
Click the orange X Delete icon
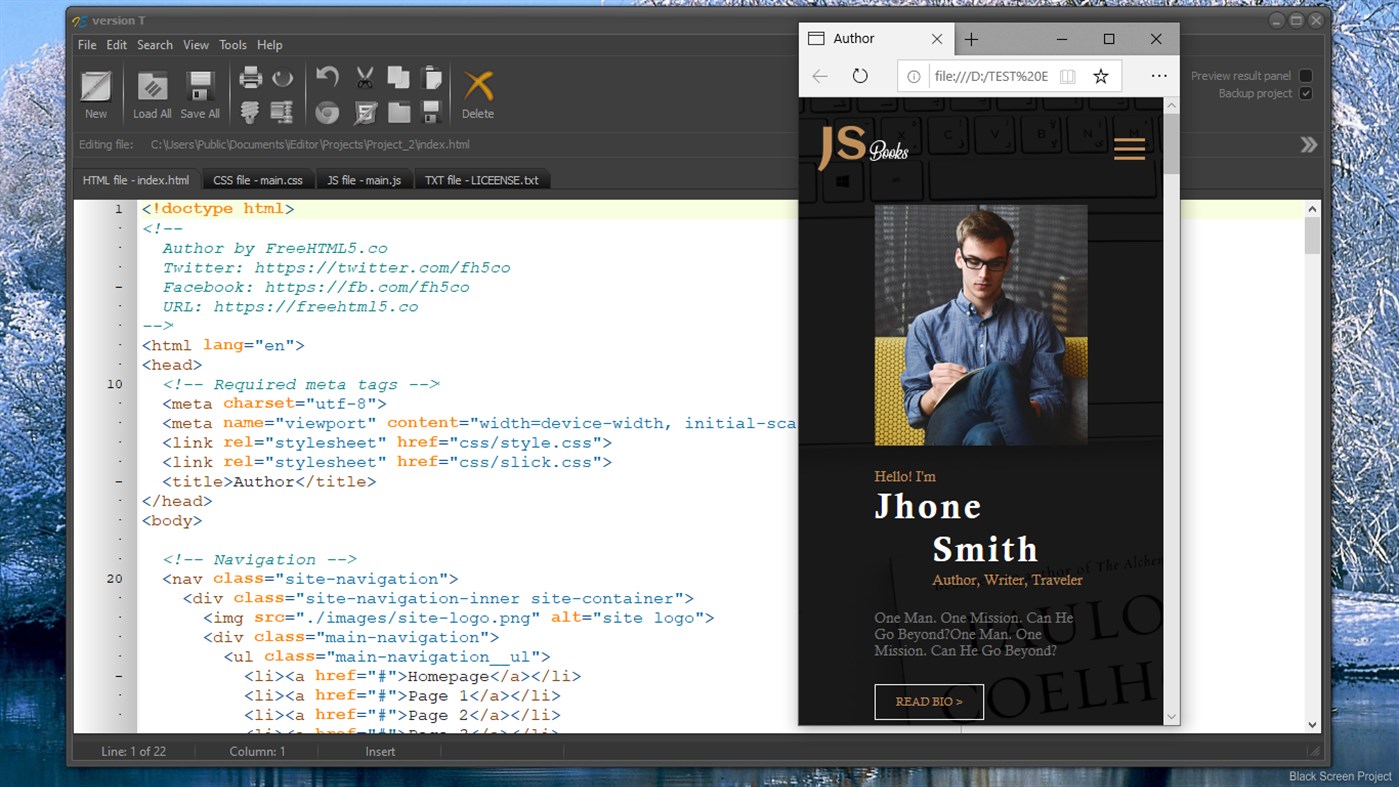pos(478,87)
